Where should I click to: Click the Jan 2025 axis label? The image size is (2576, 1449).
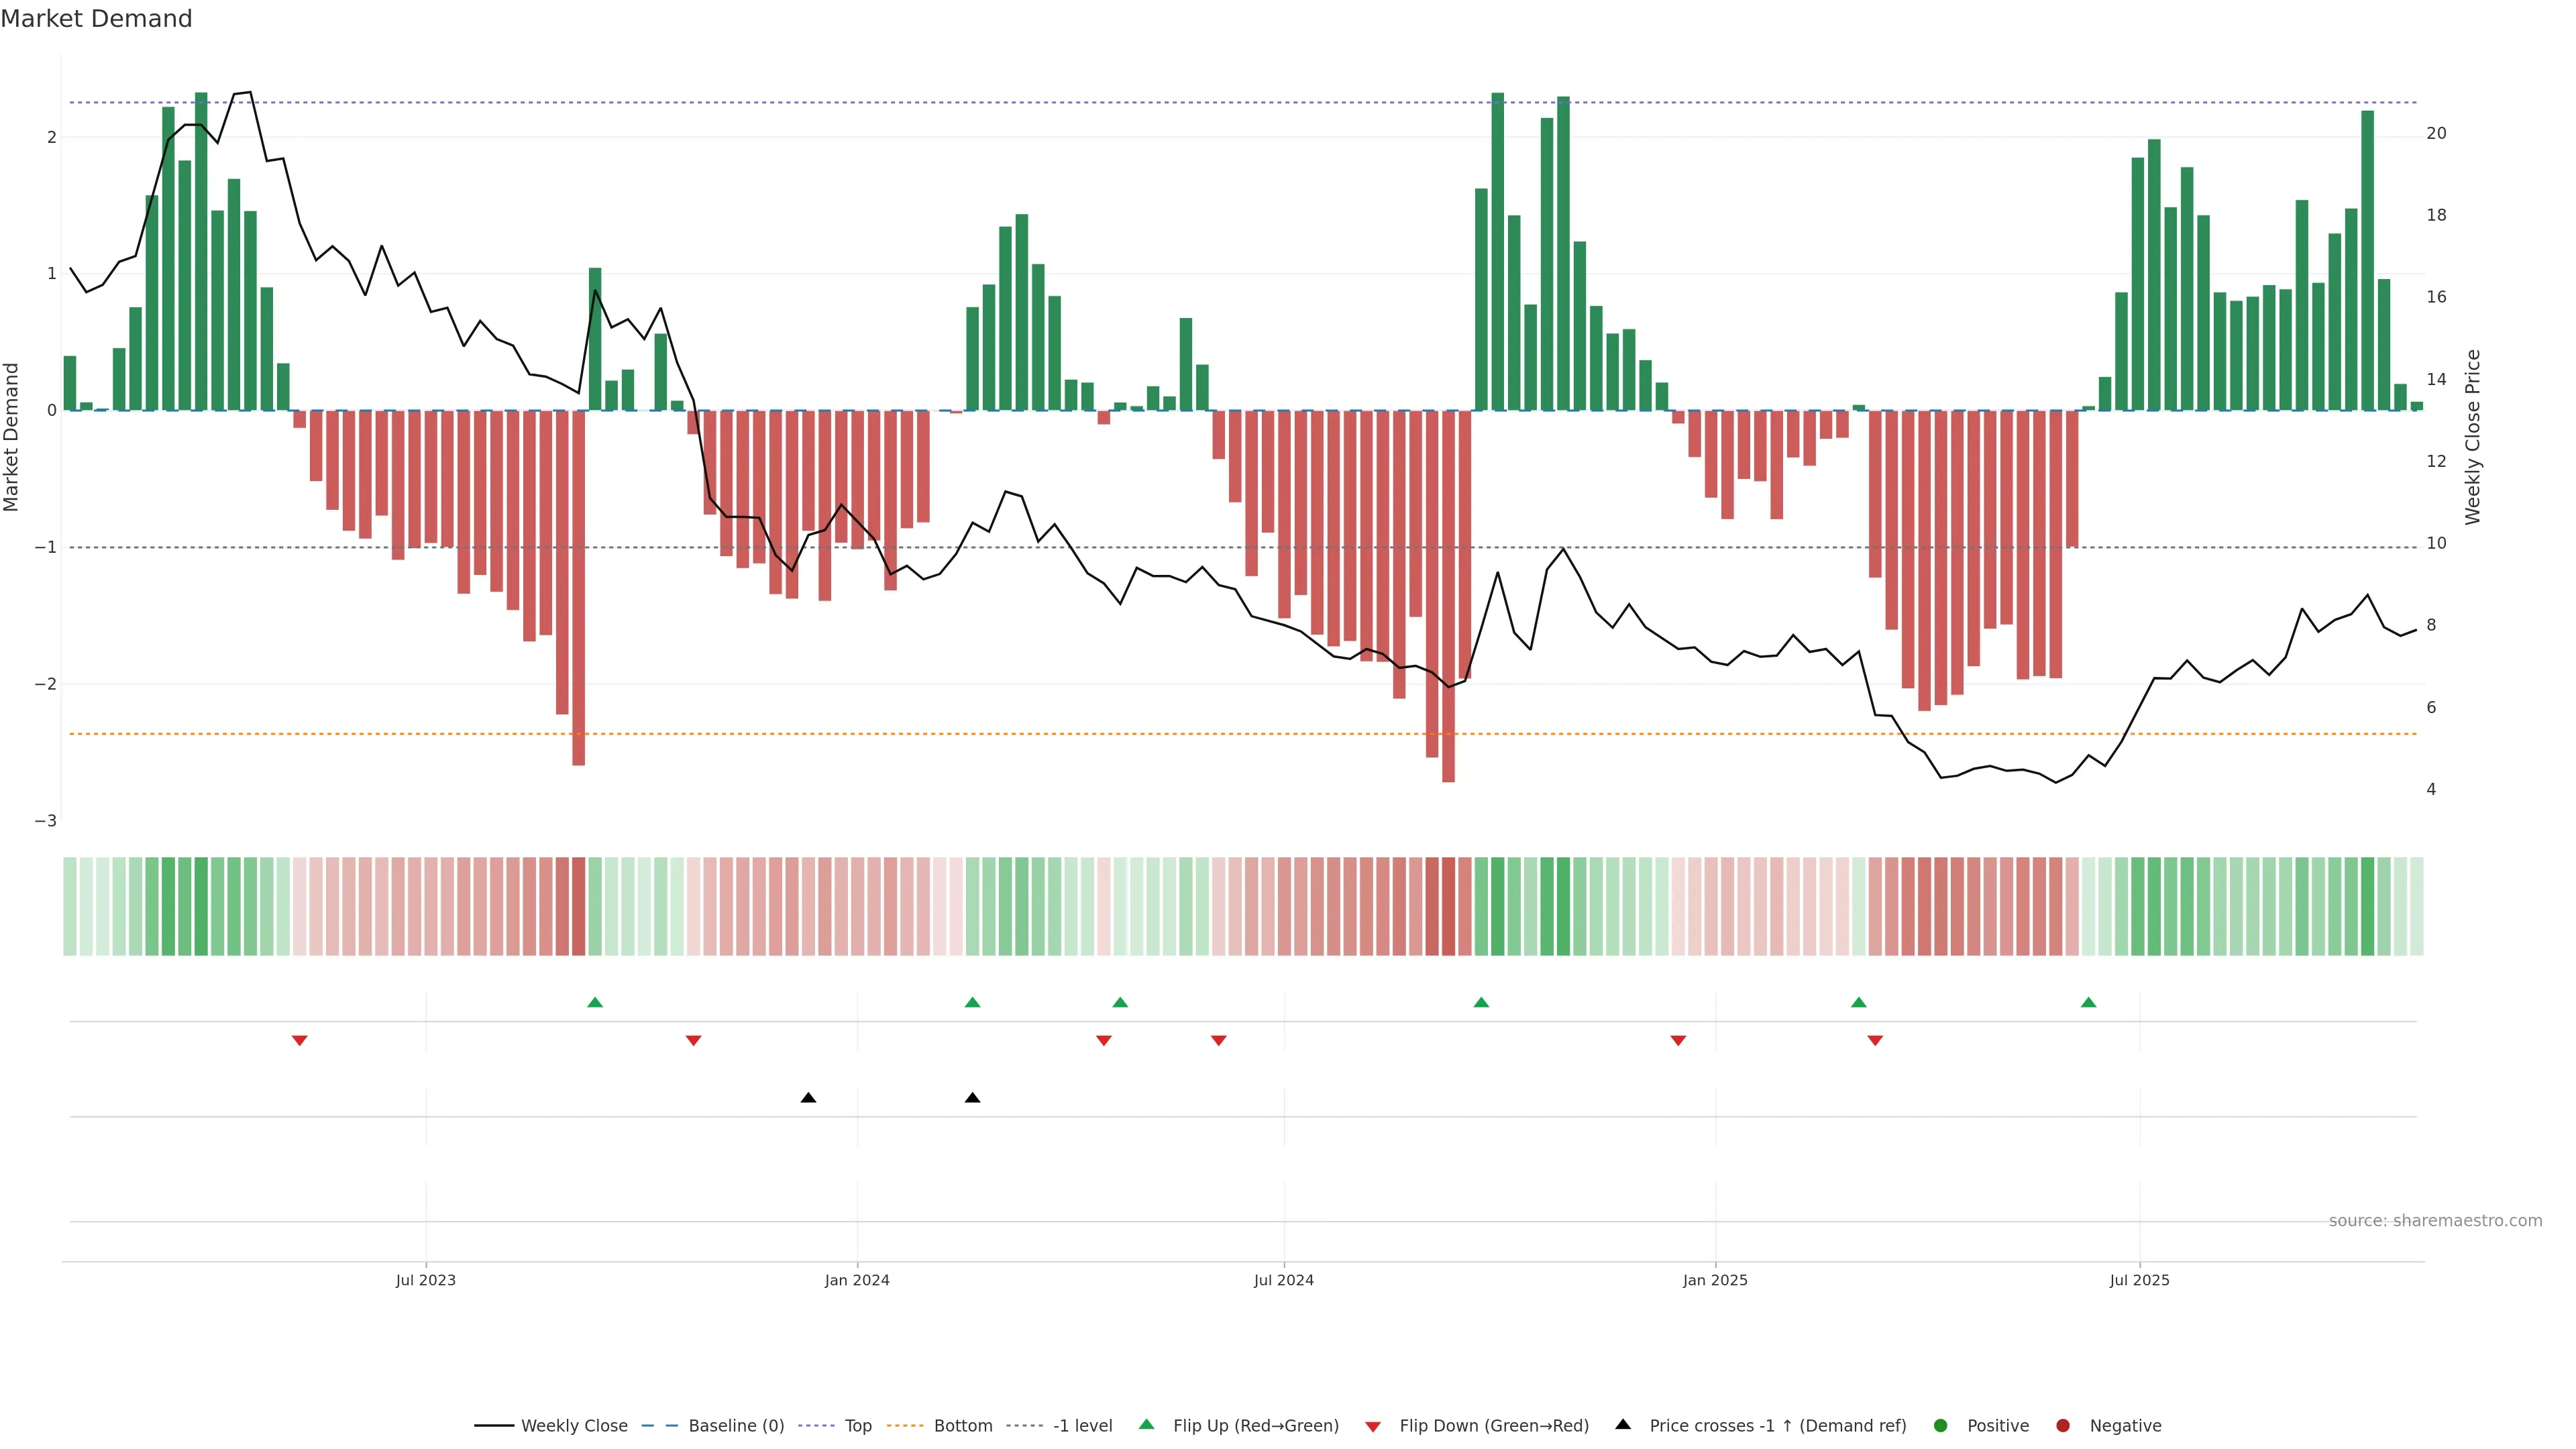tap(1715, 1280)
